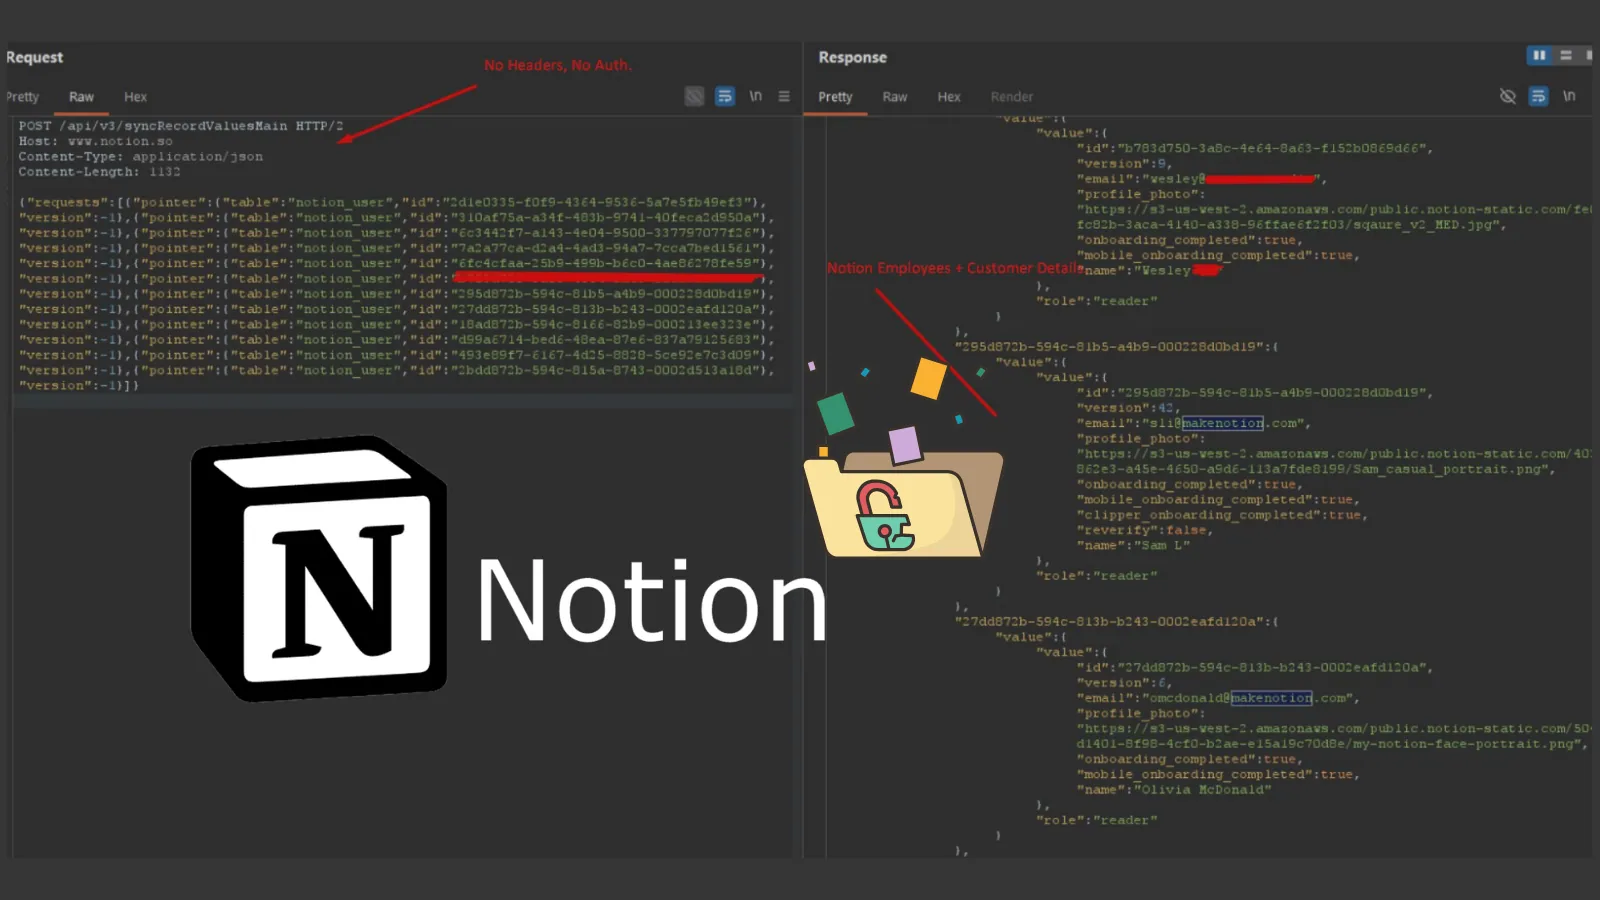Toggle word wrap in Request panel
Viewport: 1600px width, 900px height.
coord(725,96)
